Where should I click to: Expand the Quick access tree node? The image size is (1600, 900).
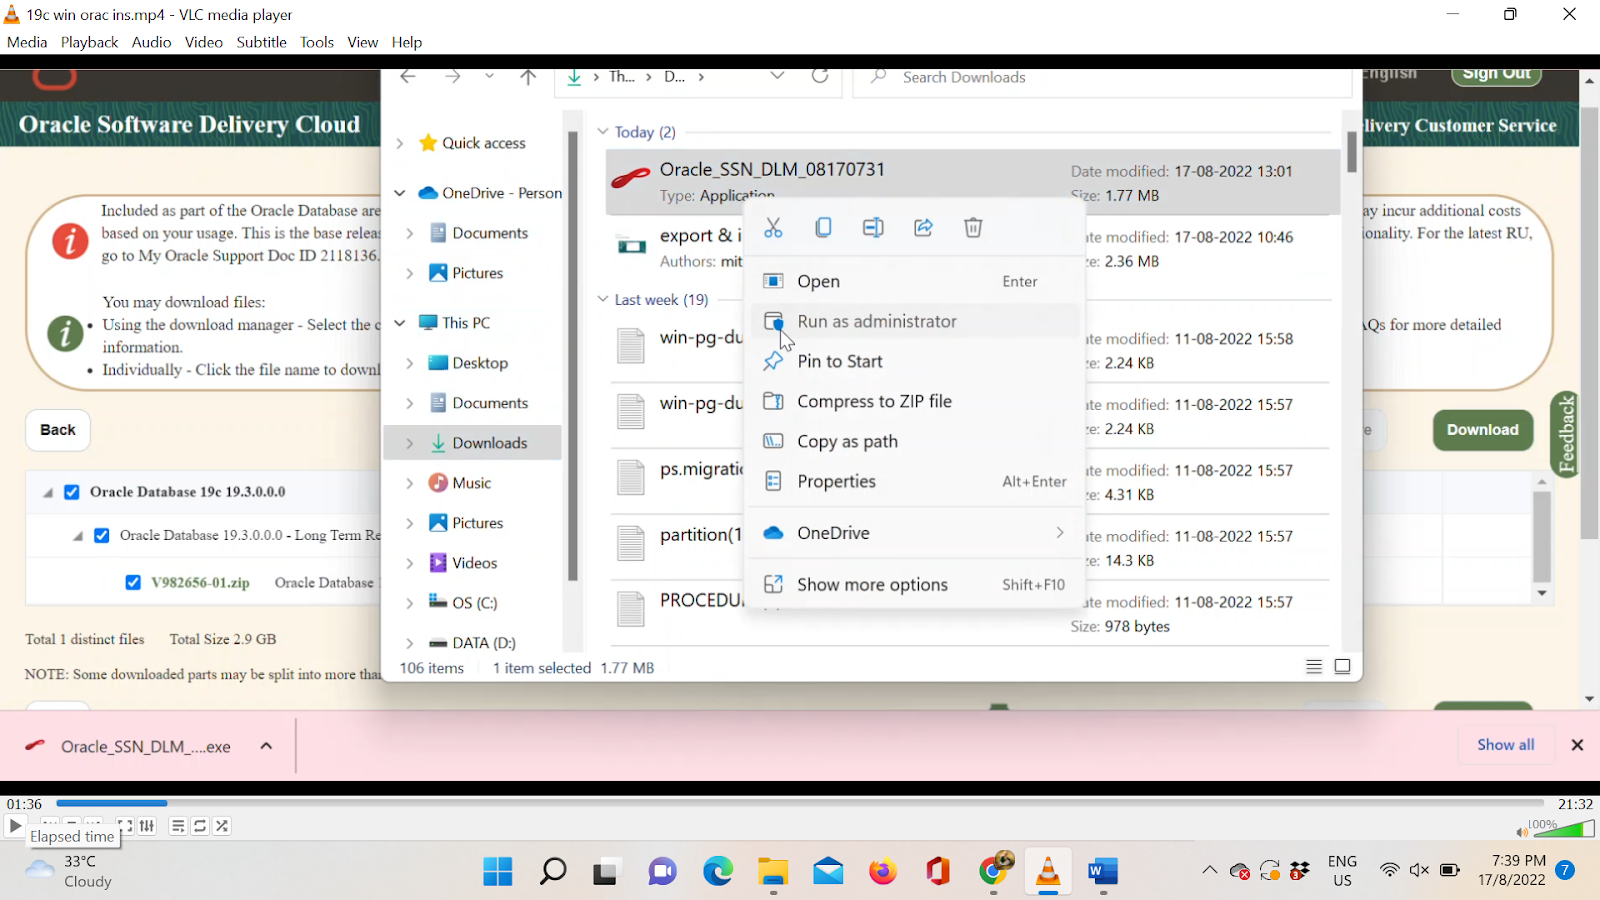click(x=400, y=143)
